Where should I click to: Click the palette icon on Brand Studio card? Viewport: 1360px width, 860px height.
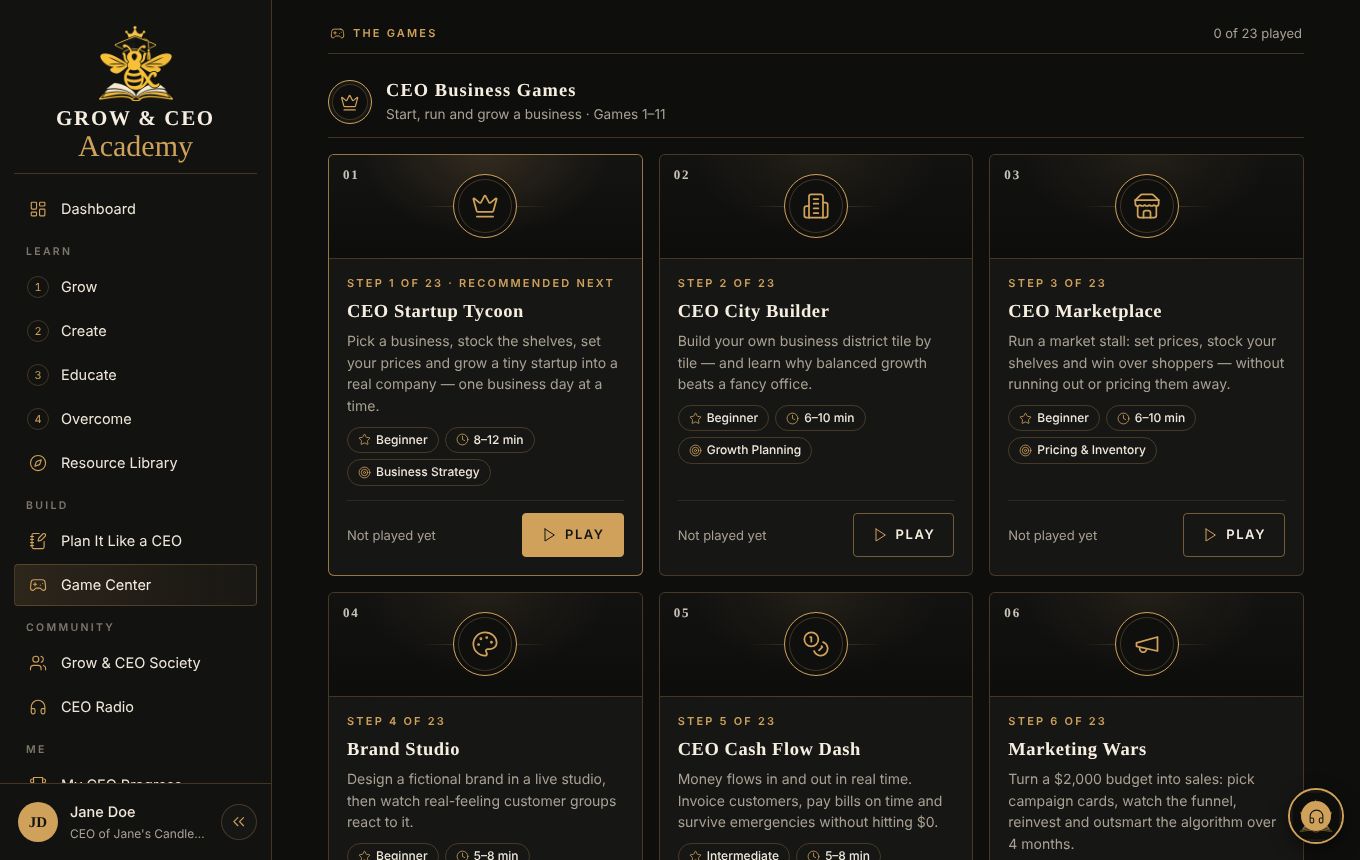pyautogui.click(x=485, y=644)
